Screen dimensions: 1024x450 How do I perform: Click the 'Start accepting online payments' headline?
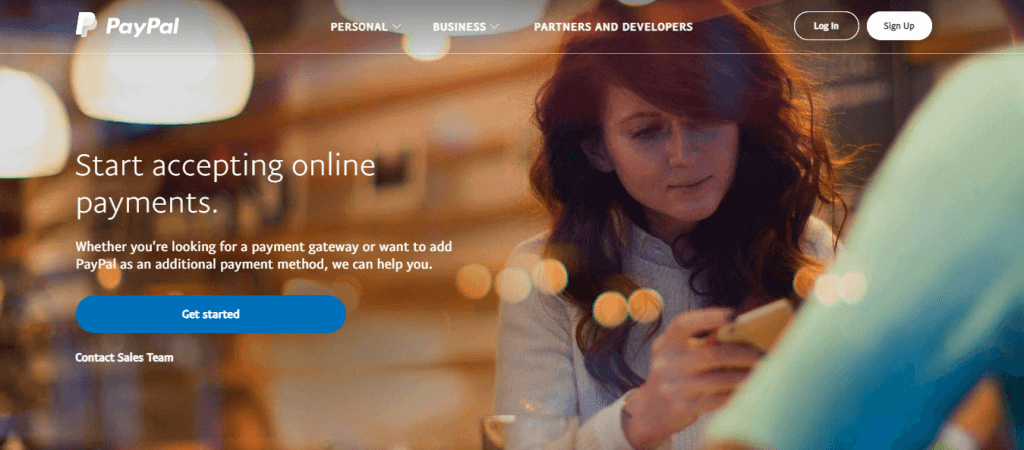[225, 184]
